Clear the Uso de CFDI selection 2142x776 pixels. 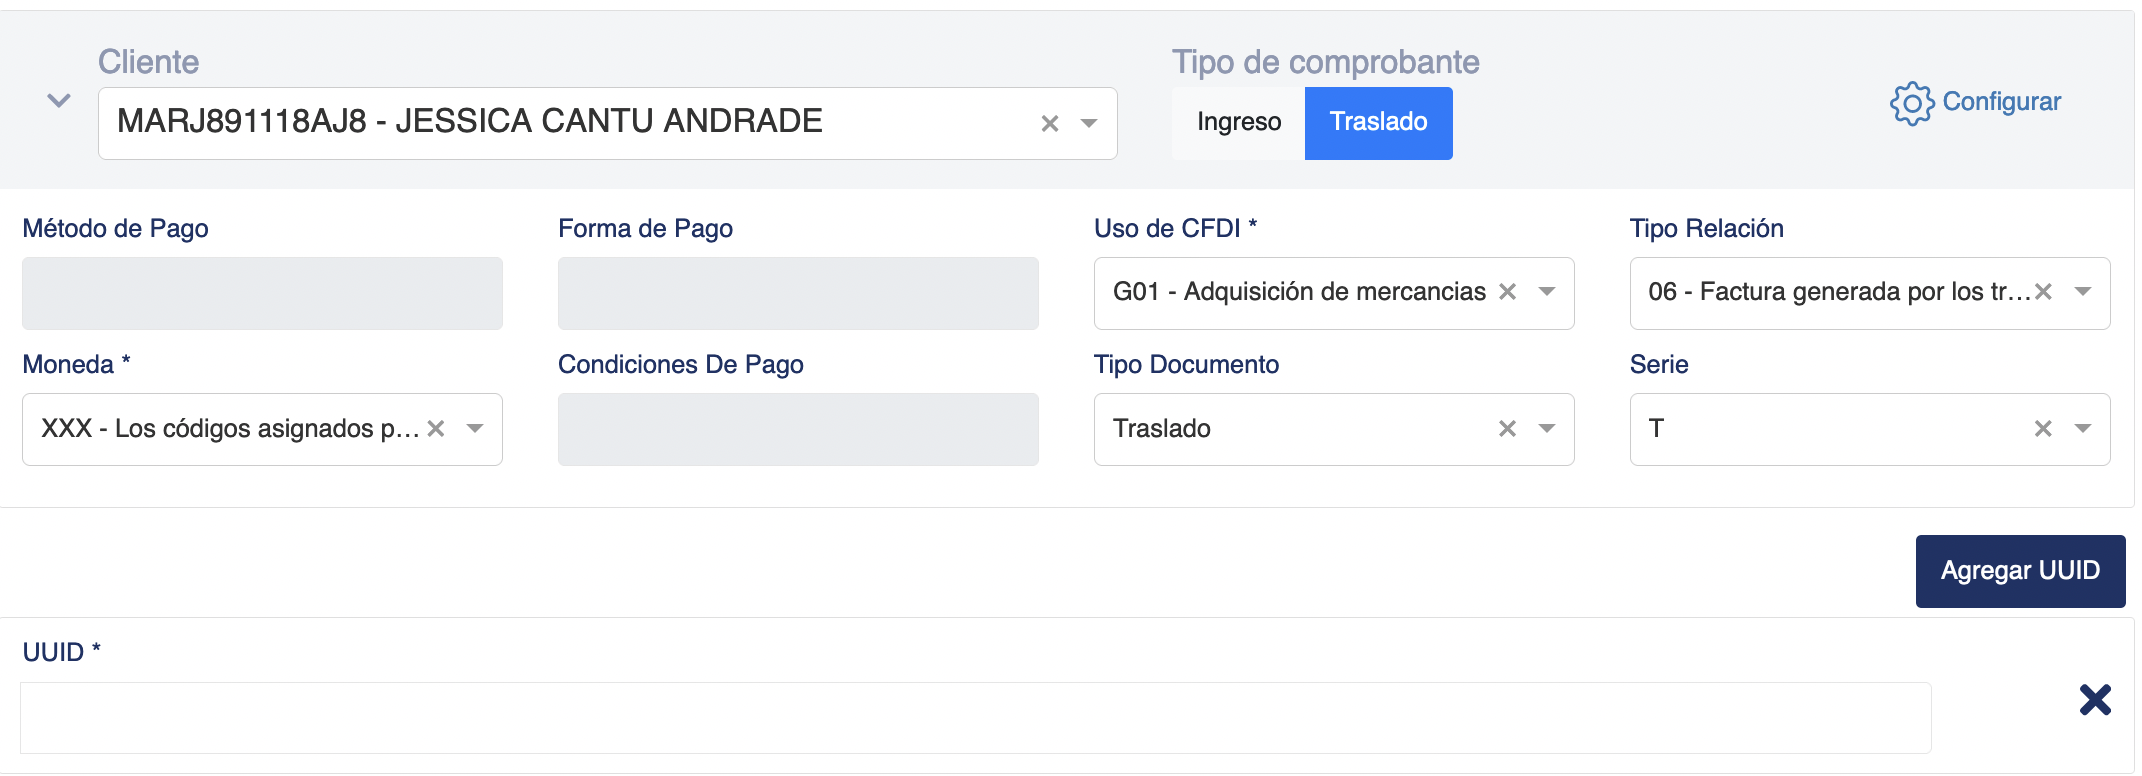tap(1507, 291)
